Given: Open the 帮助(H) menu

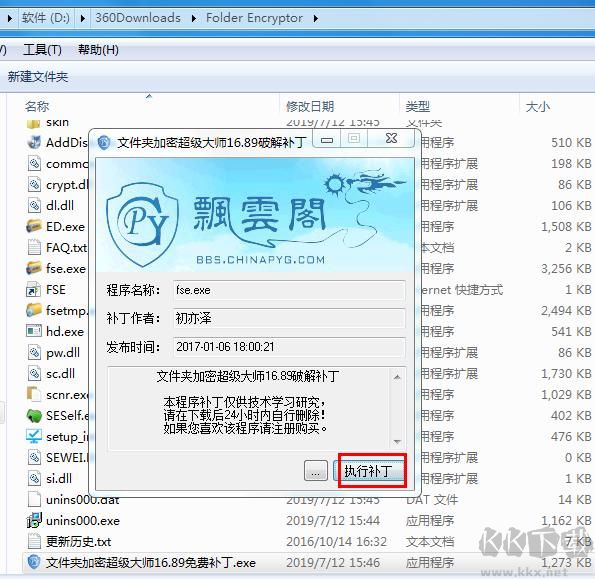Looking at the screenshot, I should click(98, 50).
